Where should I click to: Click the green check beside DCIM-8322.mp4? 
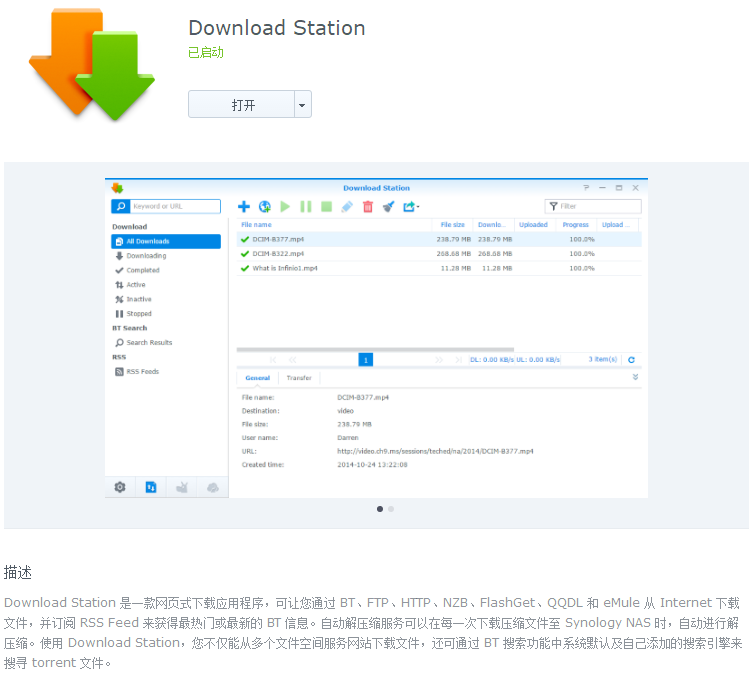(245, 254)
